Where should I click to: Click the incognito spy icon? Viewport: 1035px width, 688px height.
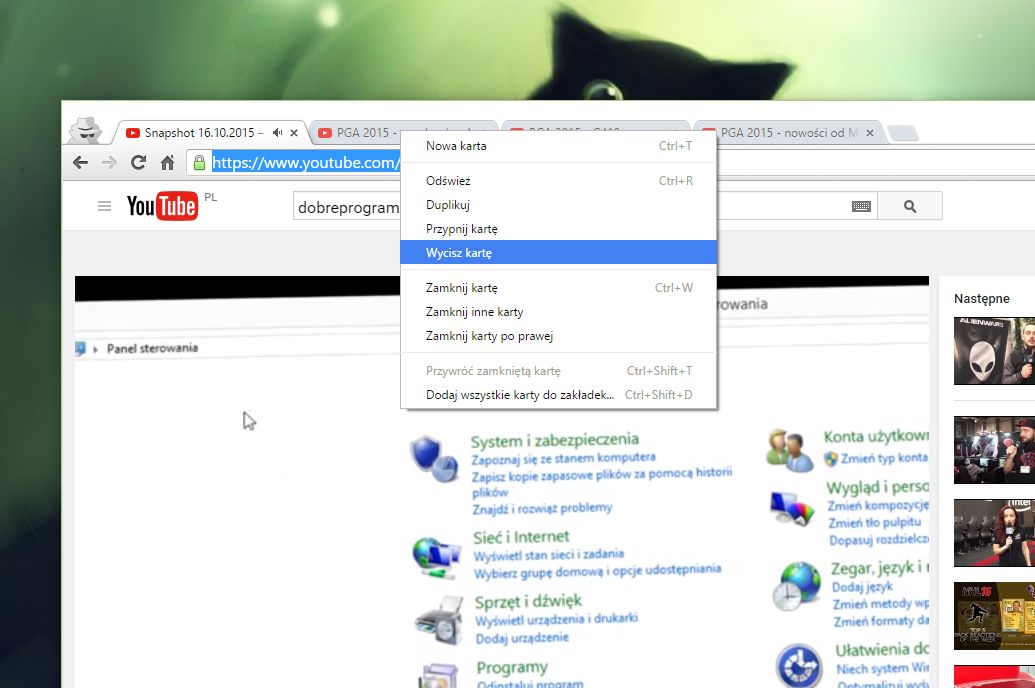pos(85,131)
